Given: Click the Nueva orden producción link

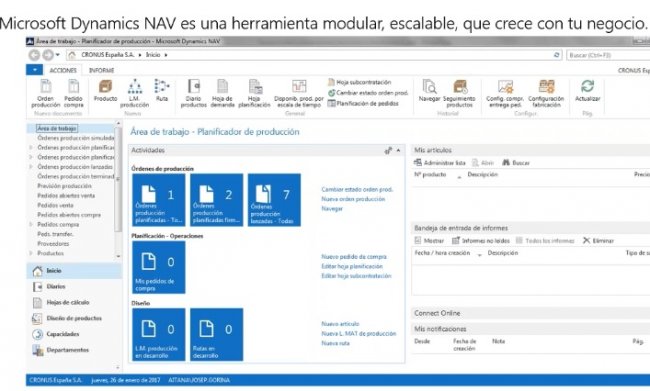Looking at the screenshot, I should [353, 199].
